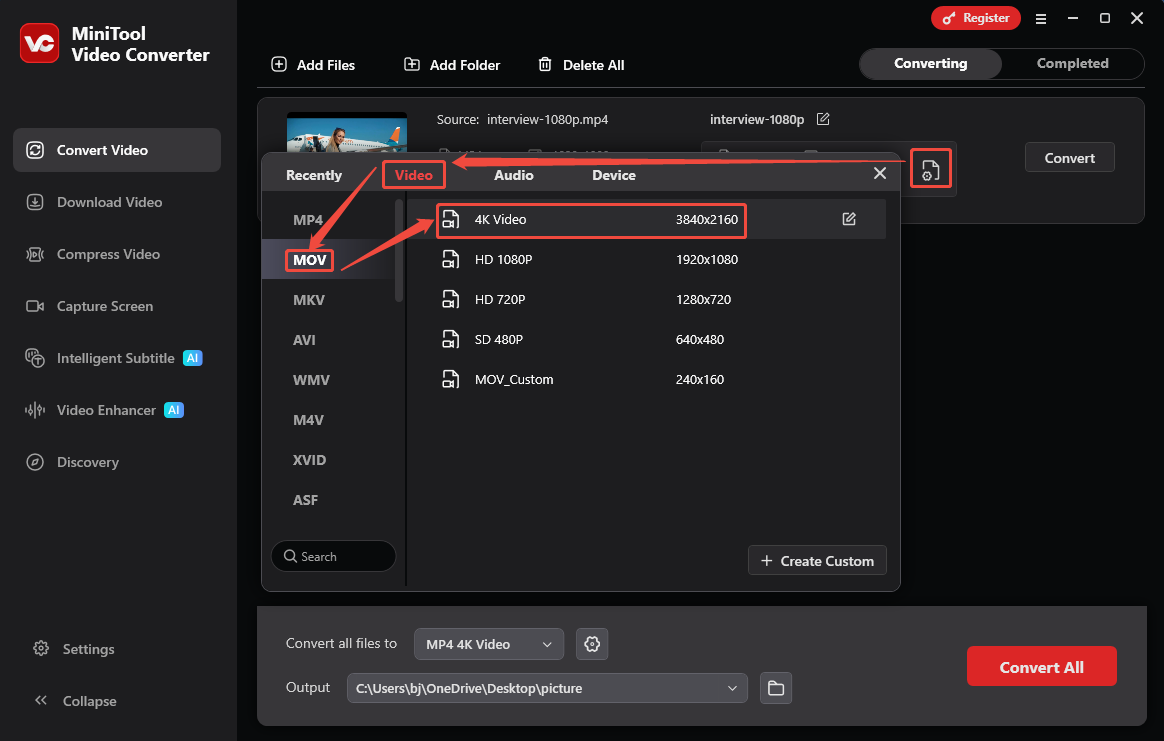This screenshot has height=741, width=1164.
Task: Click the Intelligent Subtitle AI badge
Action: coord(193,358)
